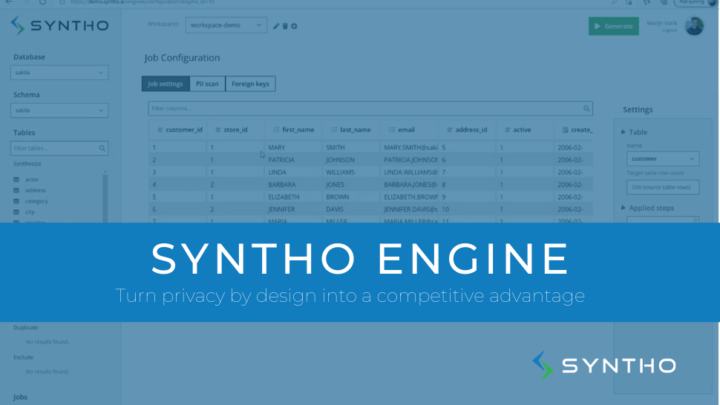Click the Logout link
This screenshot has height=405, width=720.
pos(669,30)
